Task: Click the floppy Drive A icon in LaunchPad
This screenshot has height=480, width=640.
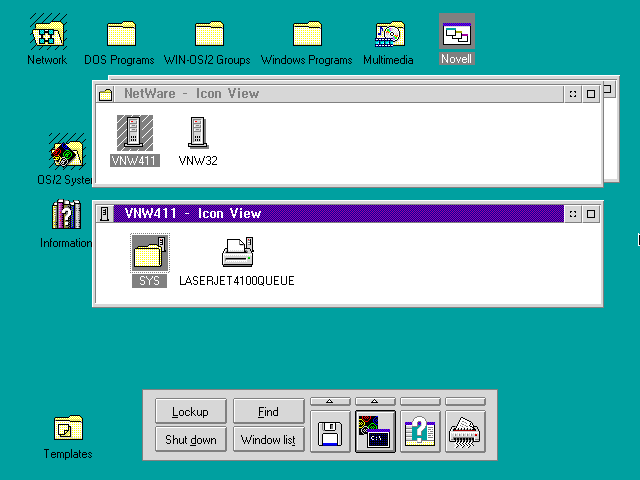Action: tap(330, 432)
